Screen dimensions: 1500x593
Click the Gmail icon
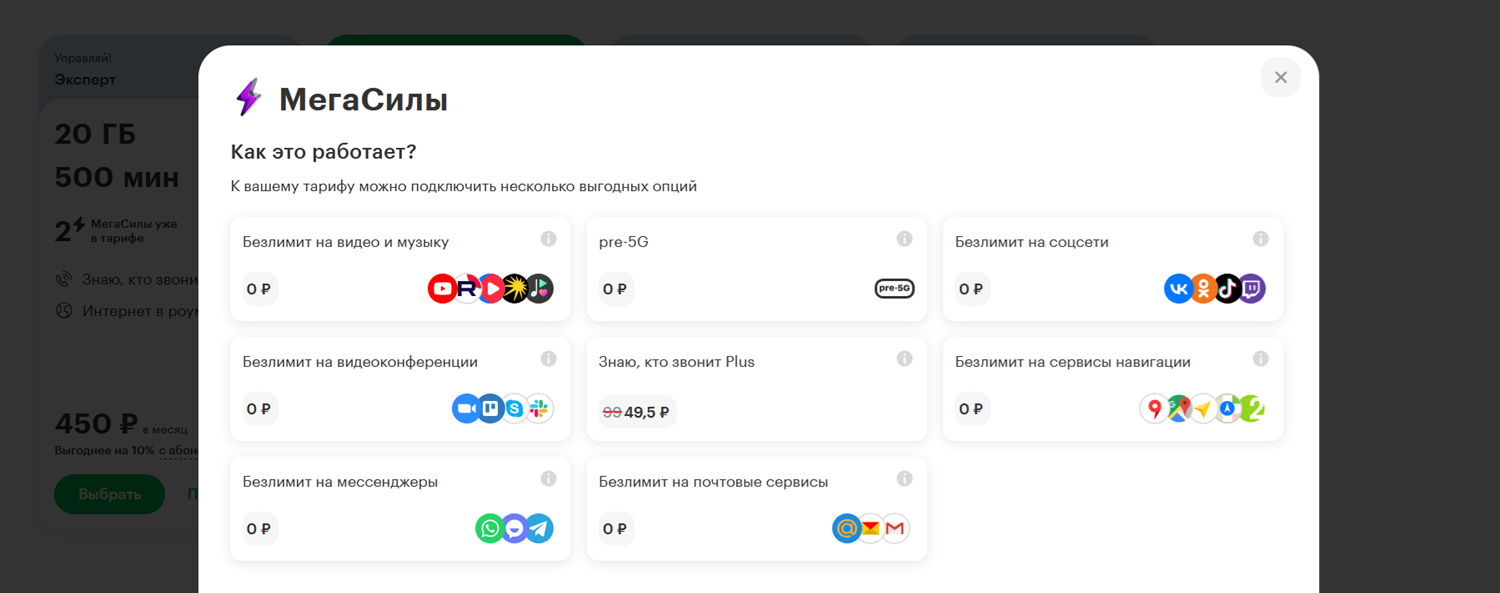[x=895, y=529]
